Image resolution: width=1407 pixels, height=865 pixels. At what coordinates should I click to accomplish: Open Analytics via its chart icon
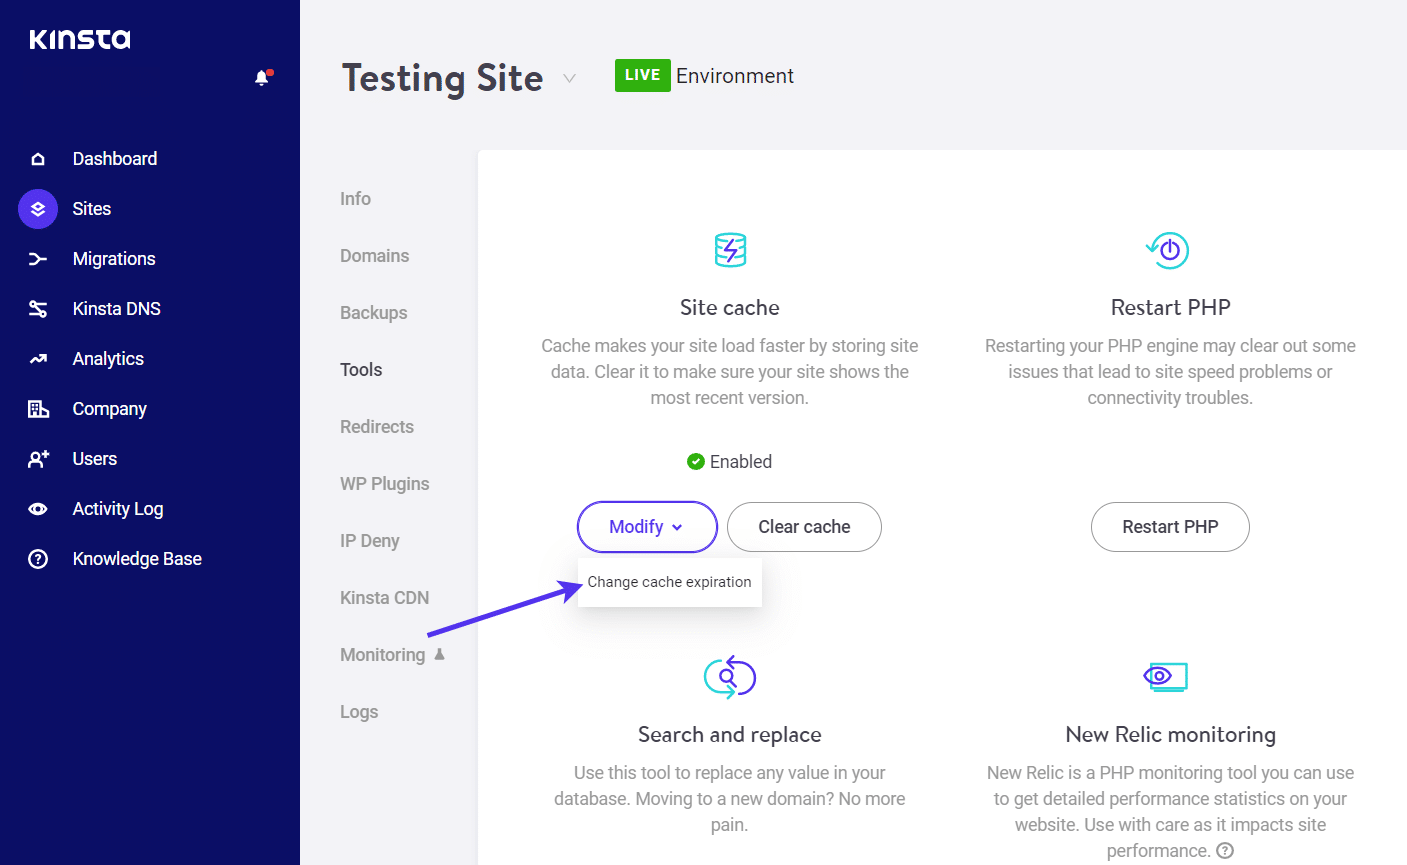(x=38, y=358)
